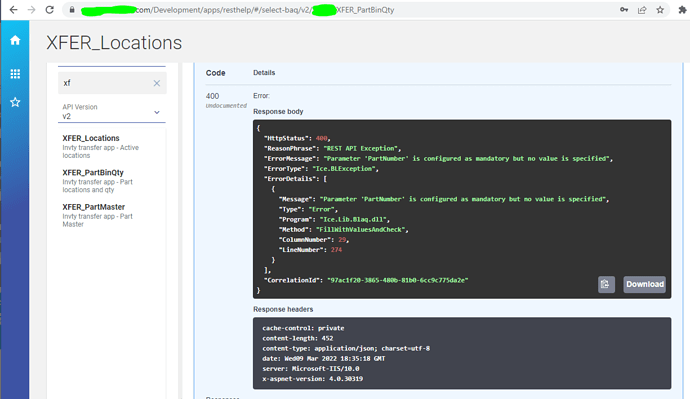Image resolution: width=690 pixels, height=399 pixels.
Task: Go back with browser back arrow
Action: click(13, 10)
